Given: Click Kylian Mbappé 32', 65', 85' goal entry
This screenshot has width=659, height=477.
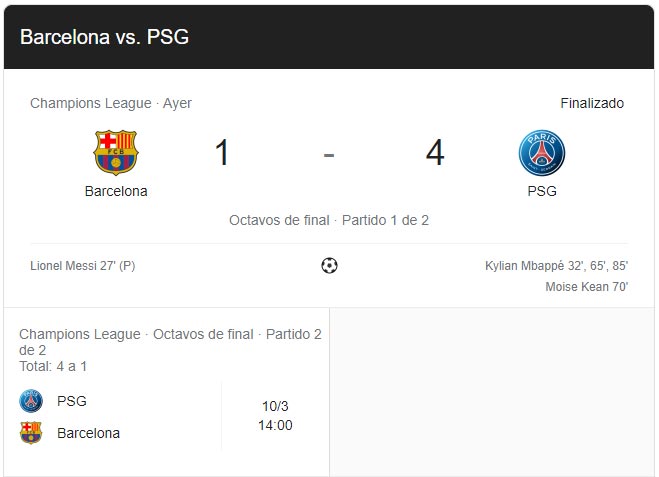Looking at the screenshot, I should (x=556, y=266).
